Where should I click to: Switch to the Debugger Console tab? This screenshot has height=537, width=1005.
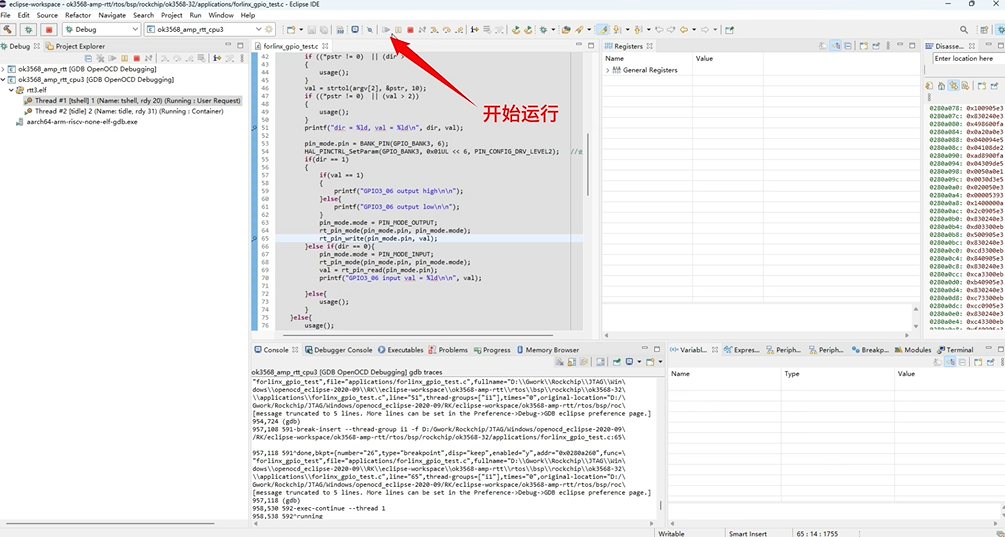coord(338,350)
